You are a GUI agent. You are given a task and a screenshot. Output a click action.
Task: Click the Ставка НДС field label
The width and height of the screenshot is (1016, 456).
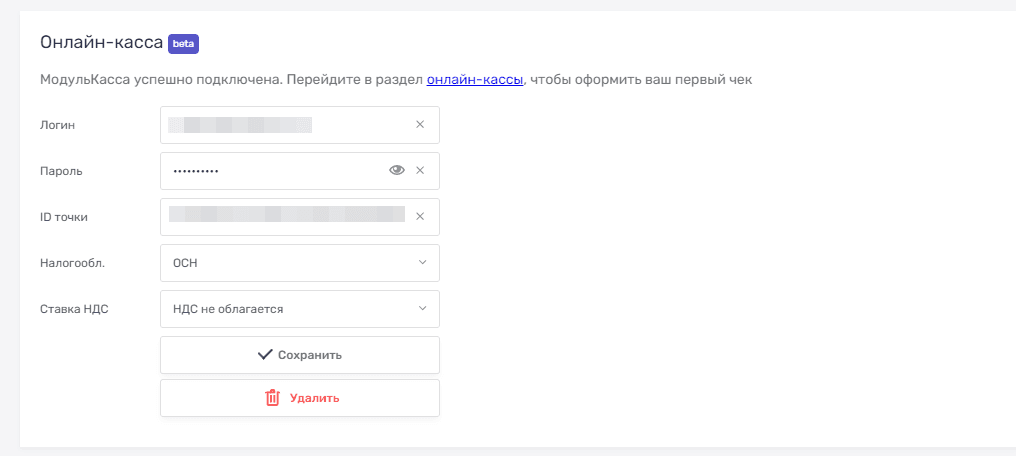(74, 309)
